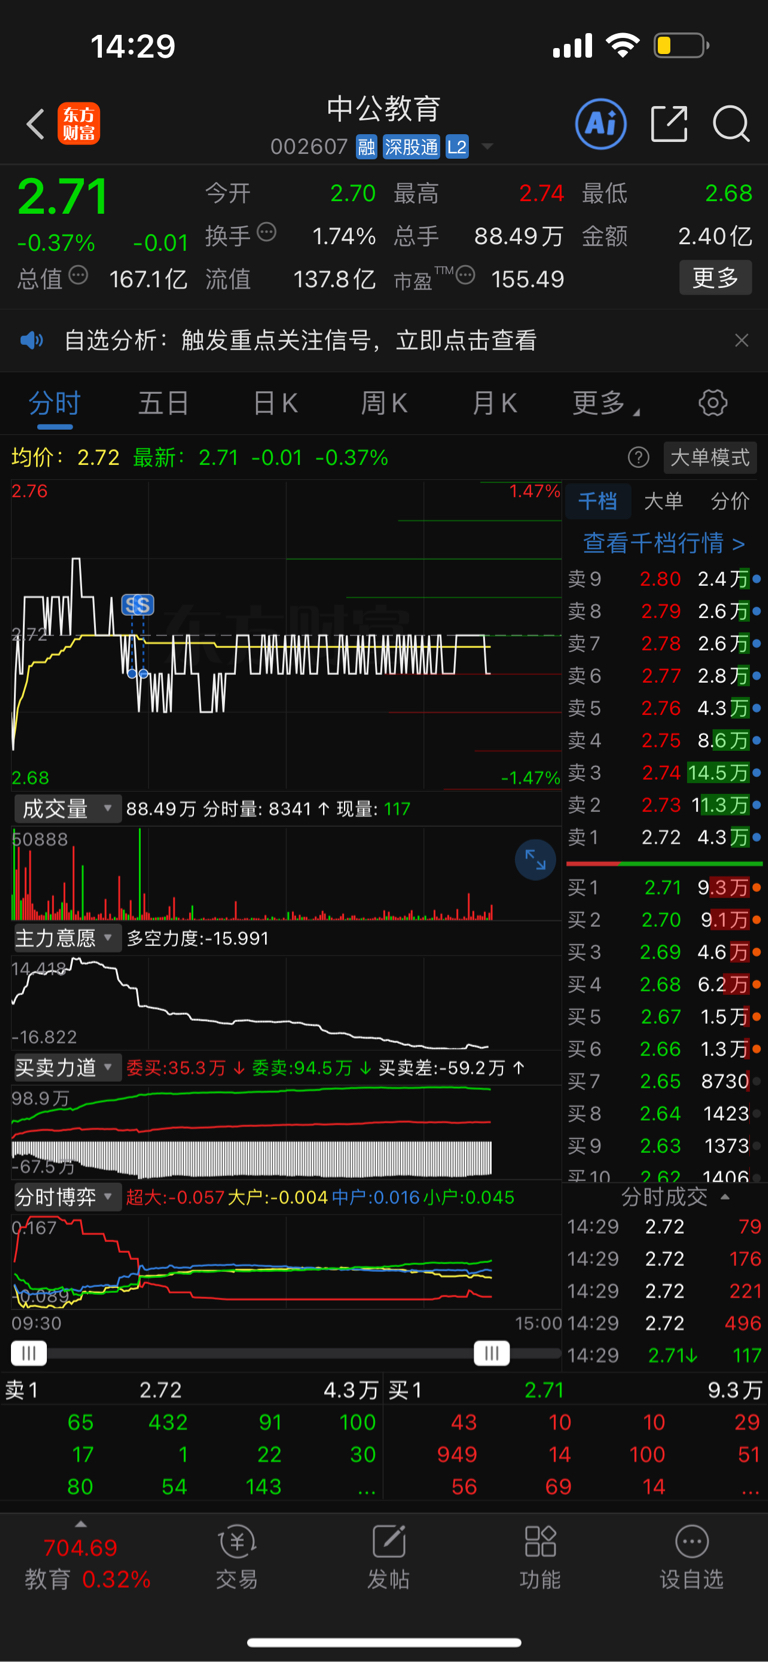768x1662 pixels.
Task: Open the 主力意愿 indicator dropdown
Action: (66, 938)
